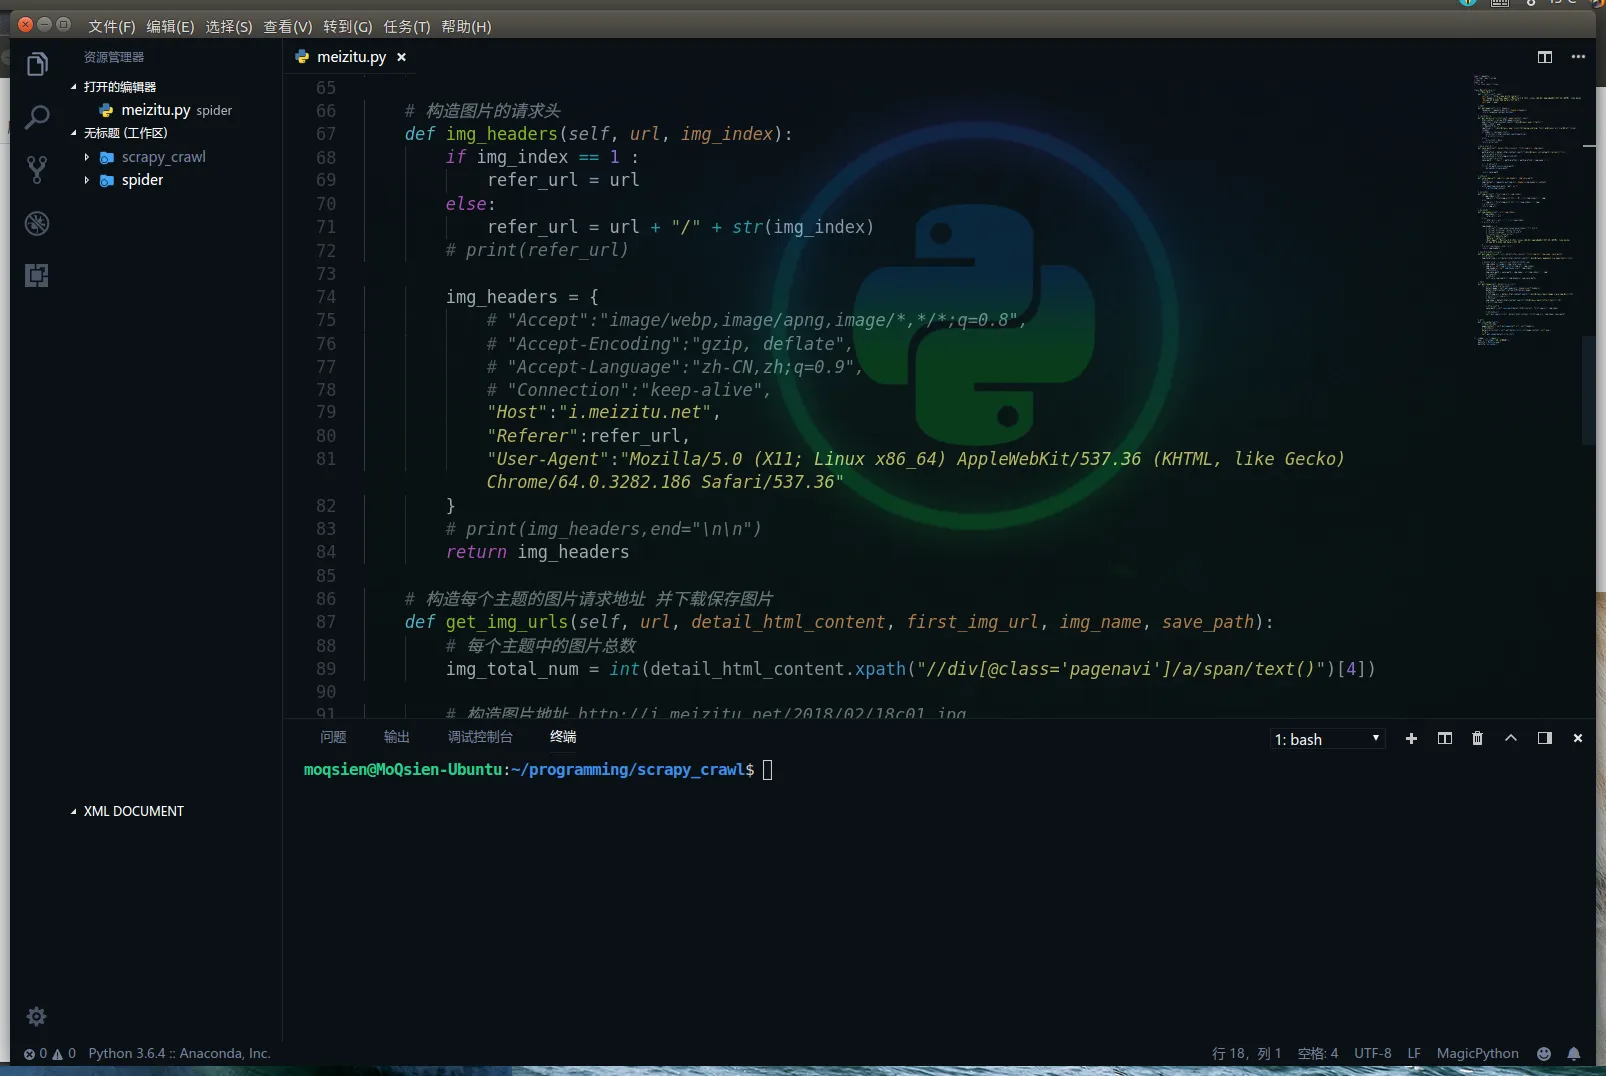Switch to the 输出 panel tab

[397, 737]
